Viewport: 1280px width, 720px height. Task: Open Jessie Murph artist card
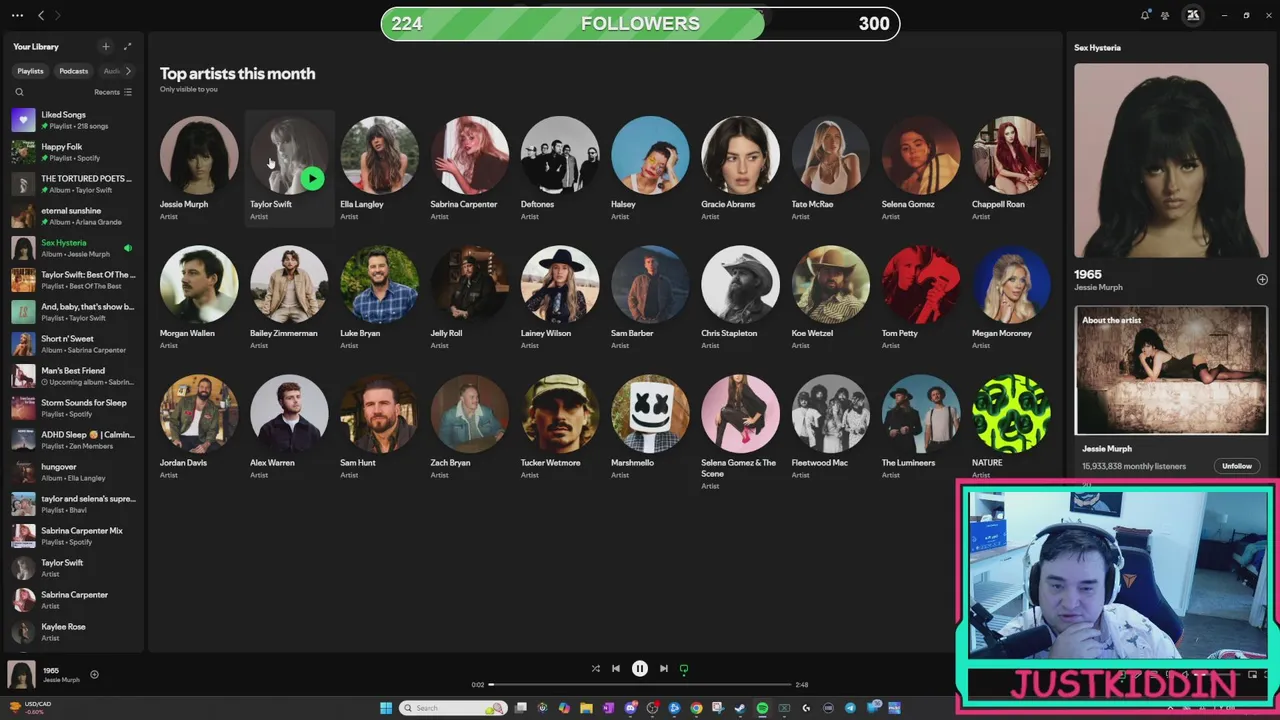(199, 168)
